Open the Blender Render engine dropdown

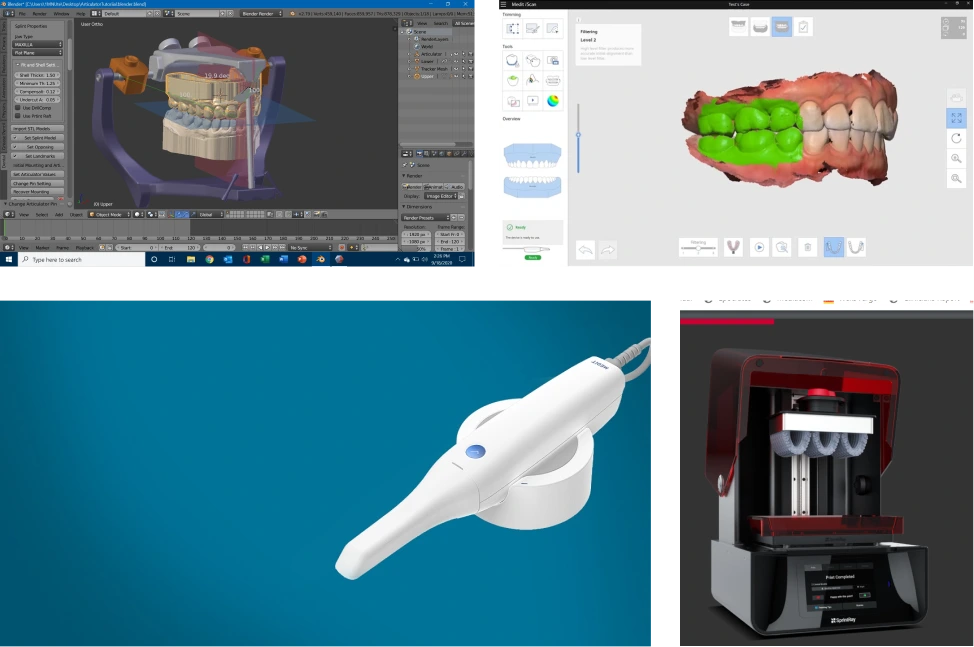tap(262, 13)
